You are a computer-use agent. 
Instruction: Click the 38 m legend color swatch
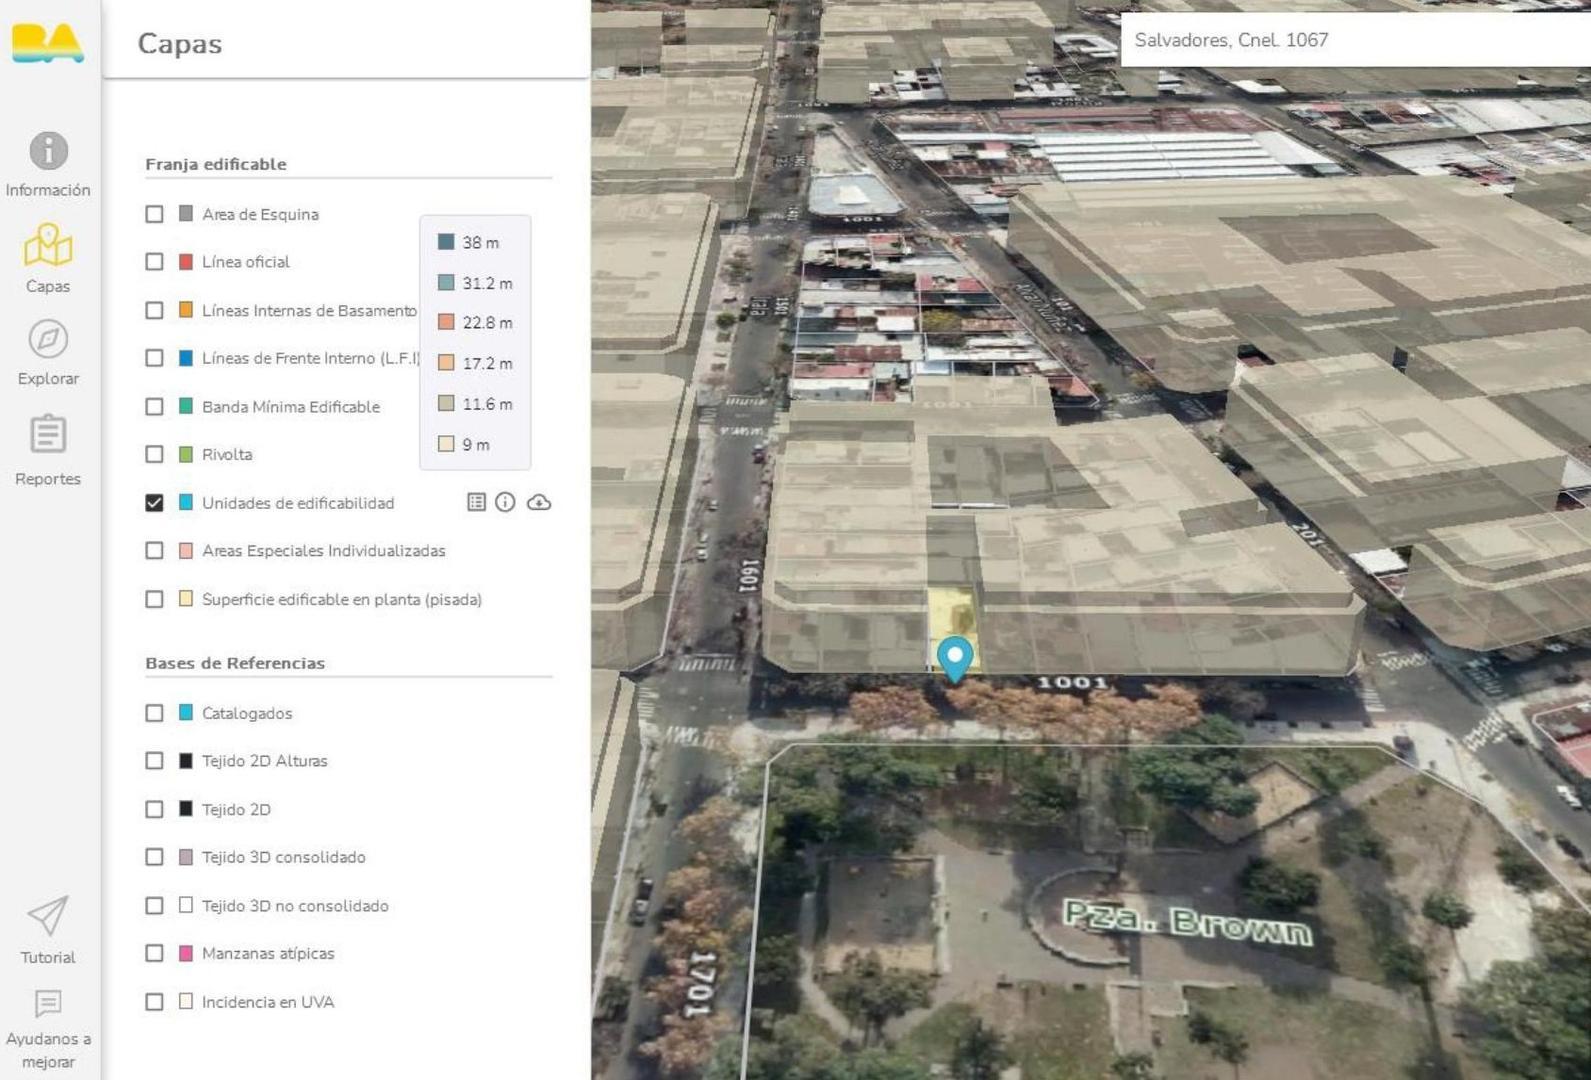(446, 242)
